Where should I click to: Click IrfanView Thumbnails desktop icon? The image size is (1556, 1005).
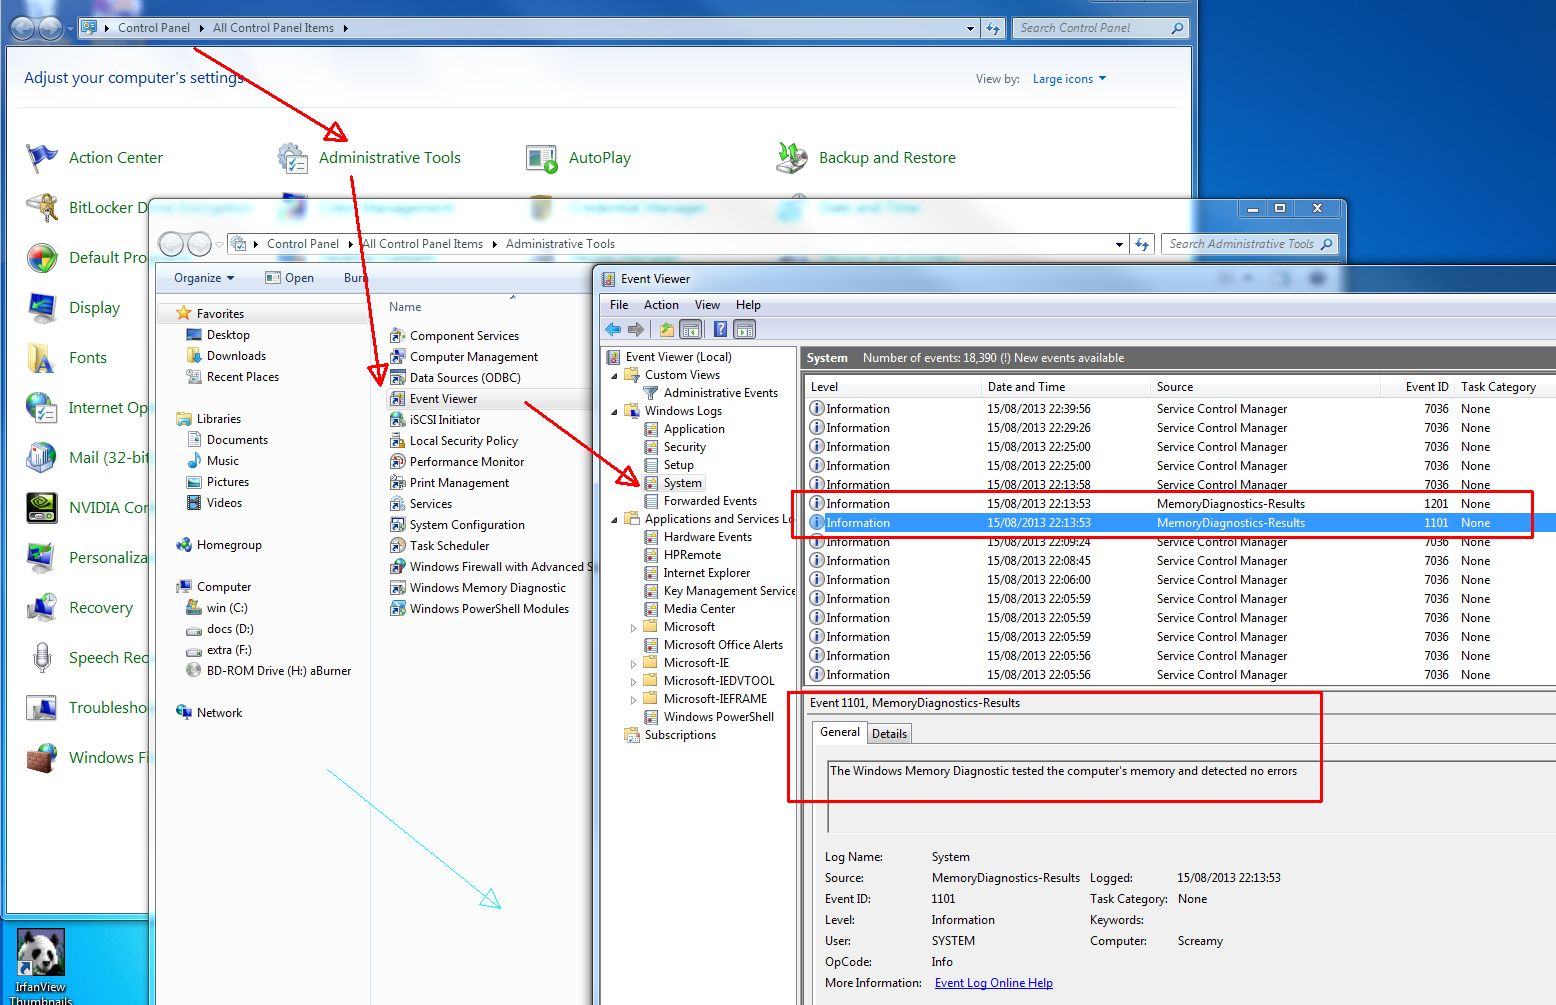pos(41,966)
